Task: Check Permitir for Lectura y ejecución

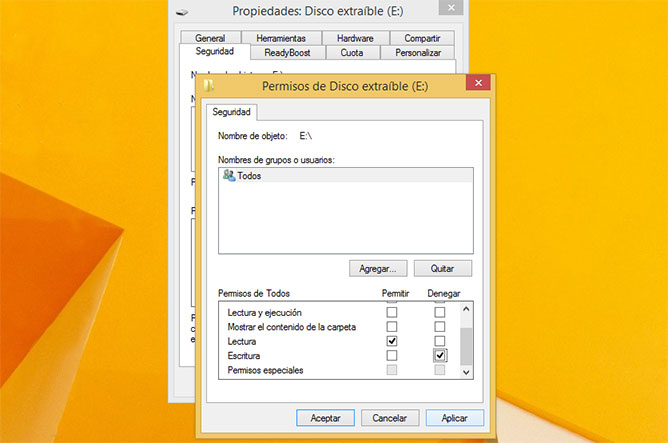Action: [x=392, y=312]
